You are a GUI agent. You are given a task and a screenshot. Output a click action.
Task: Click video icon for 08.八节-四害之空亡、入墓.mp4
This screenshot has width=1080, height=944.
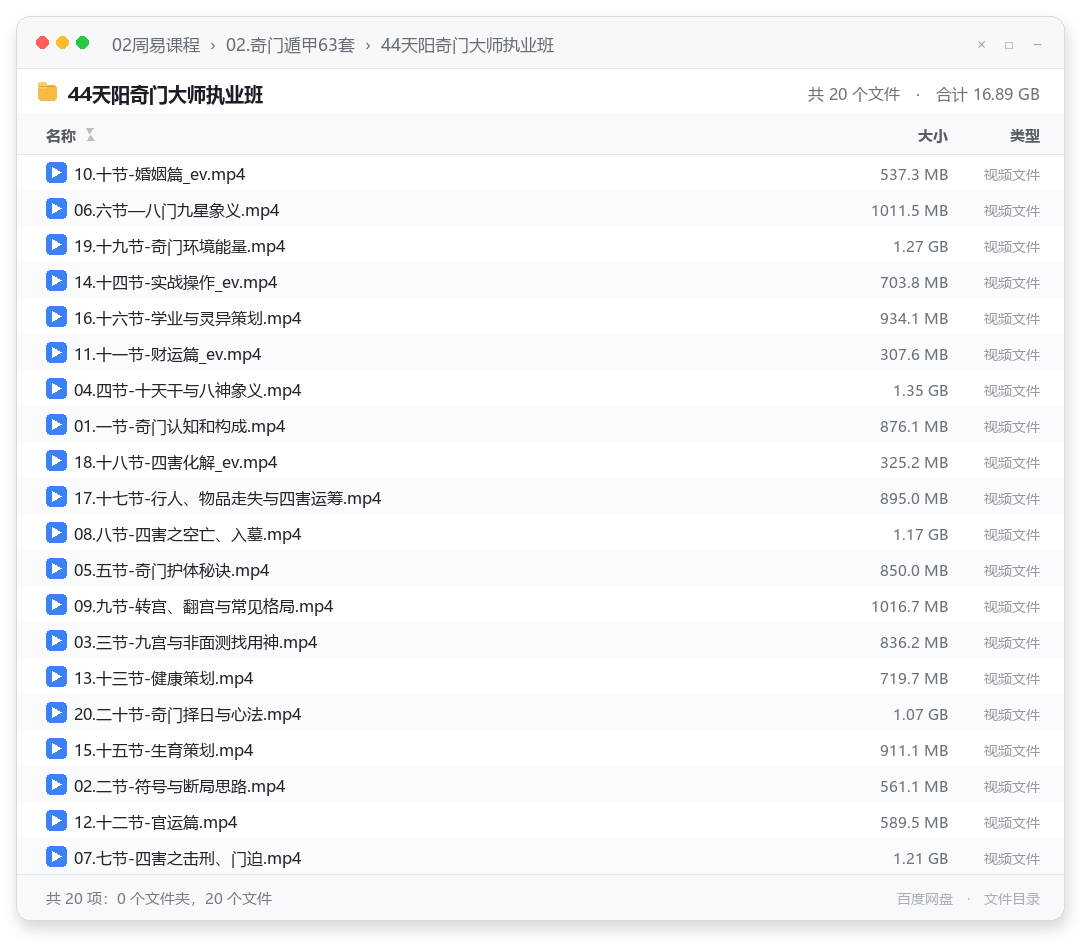click(56, 533)
